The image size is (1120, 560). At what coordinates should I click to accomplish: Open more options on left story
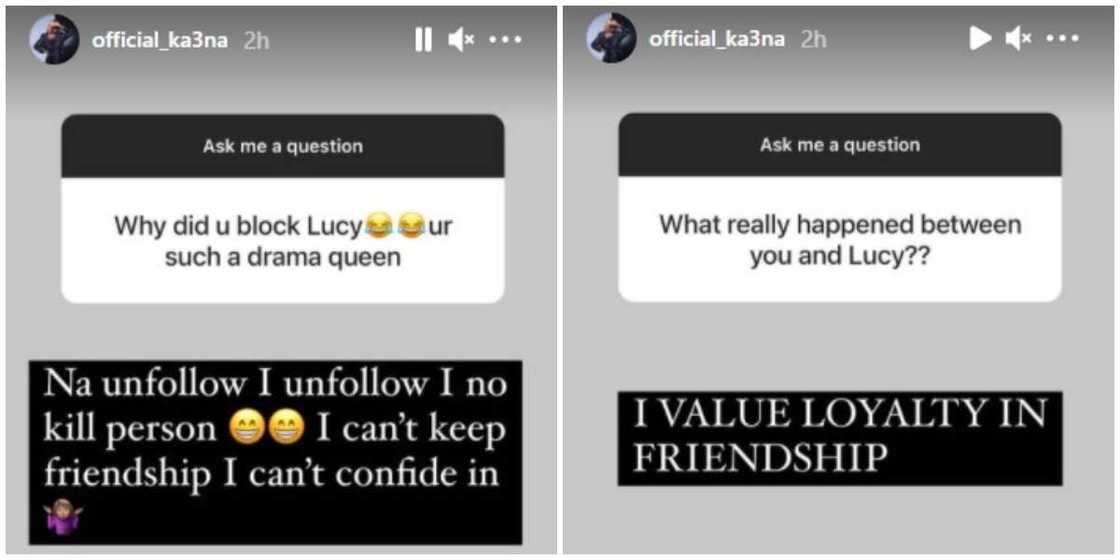coord(506,40)
